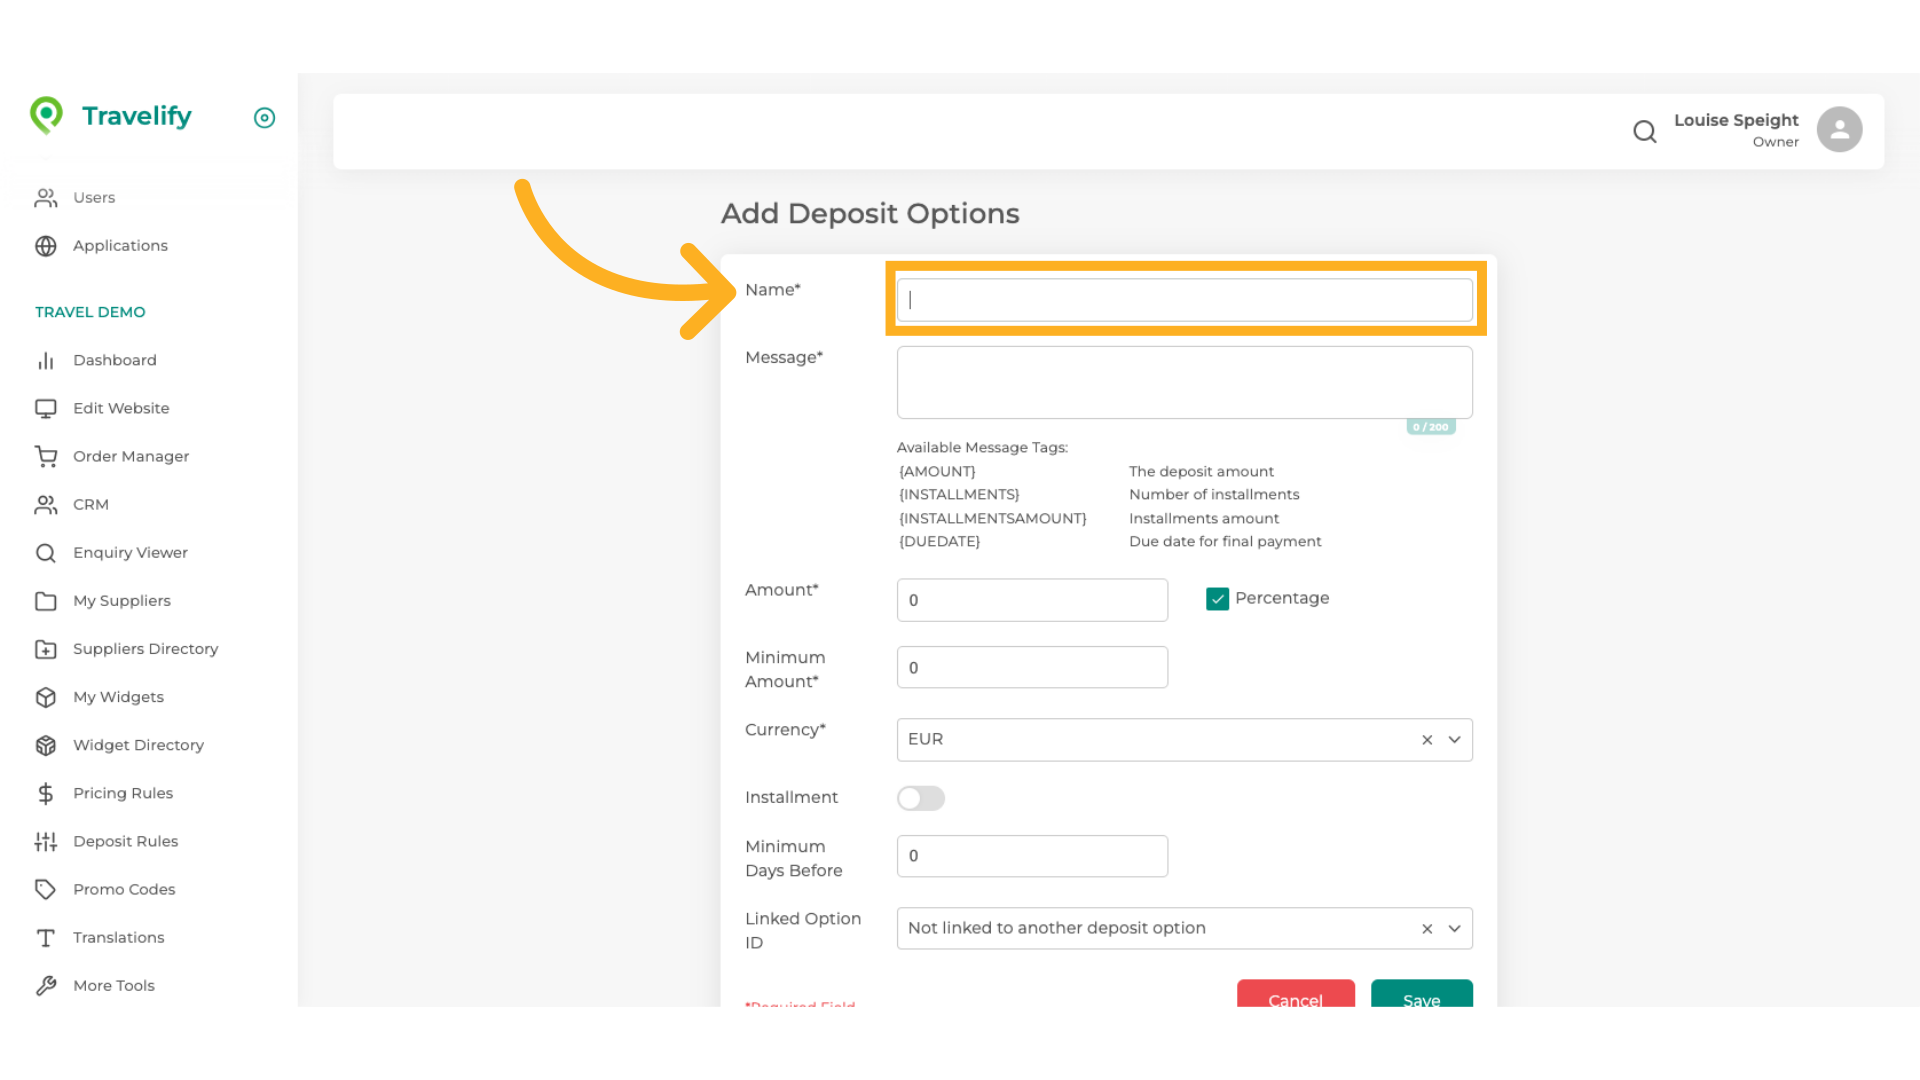This screenshot has height=1080, width=1920.
Task: Expand the Linked Option ID dropdown
Action: point(1454,929)
